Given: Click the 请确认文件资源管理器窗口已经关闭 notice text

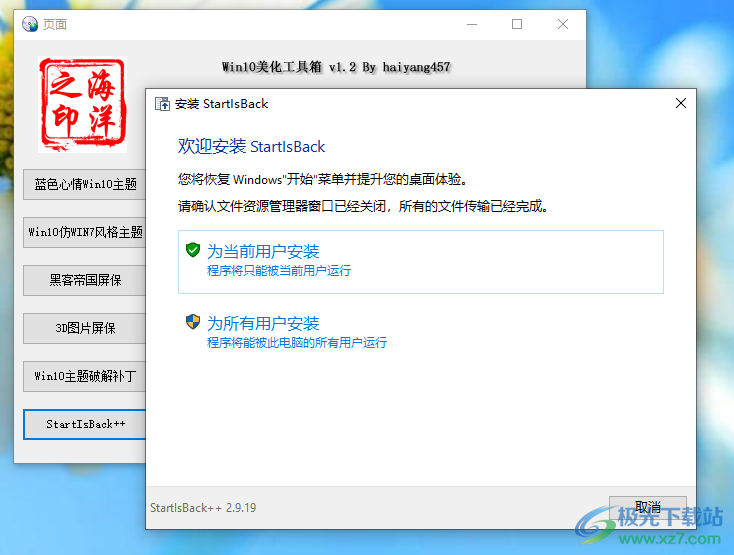Looking at the screenshot, I should (x=363, y=206).
